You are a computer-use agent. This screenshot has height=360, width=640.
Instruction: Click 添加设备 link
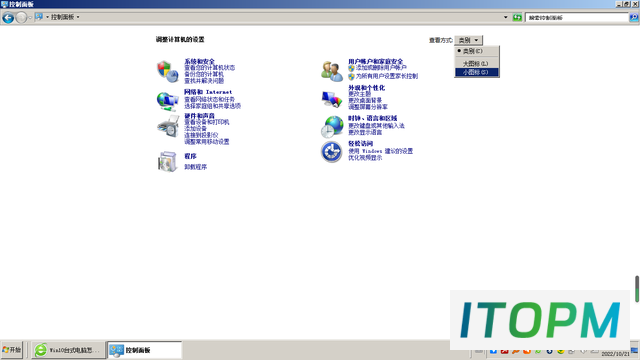pyautogui.click(x=195, y=129)
